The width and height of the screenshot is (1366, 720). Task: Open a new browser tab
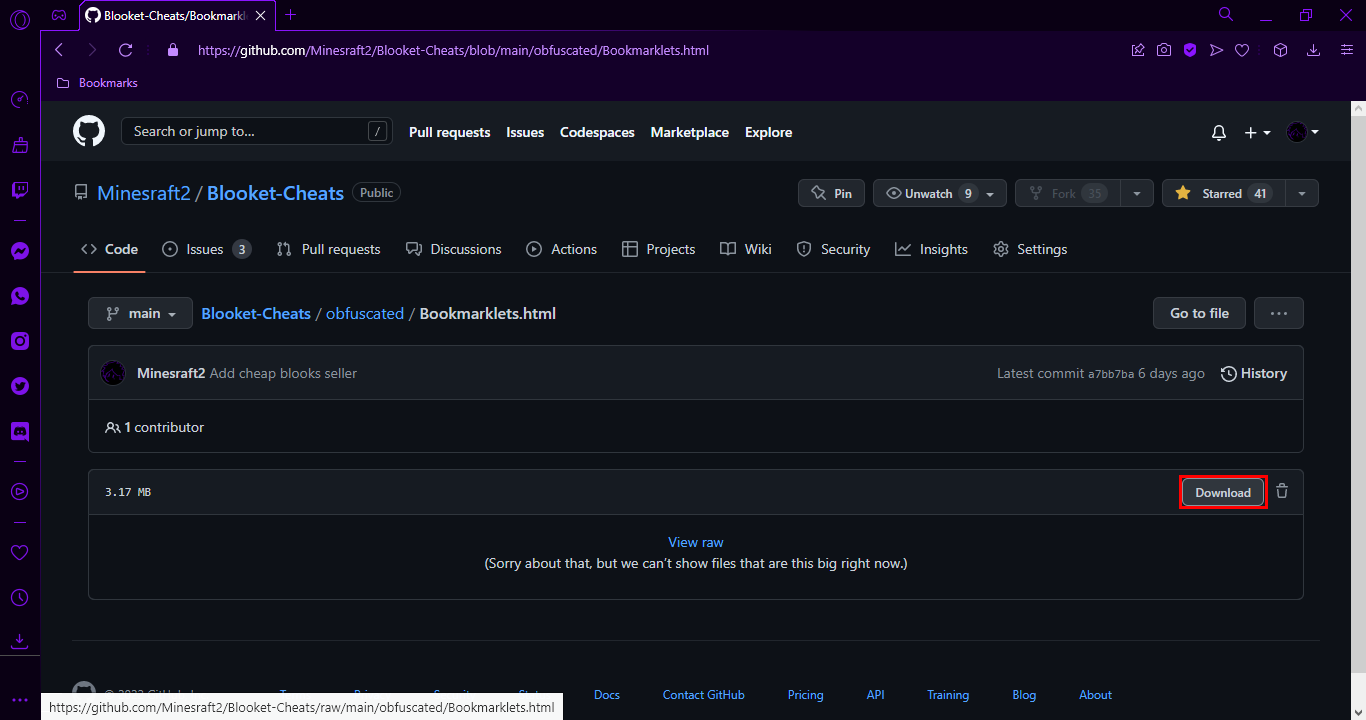(291, 15)
